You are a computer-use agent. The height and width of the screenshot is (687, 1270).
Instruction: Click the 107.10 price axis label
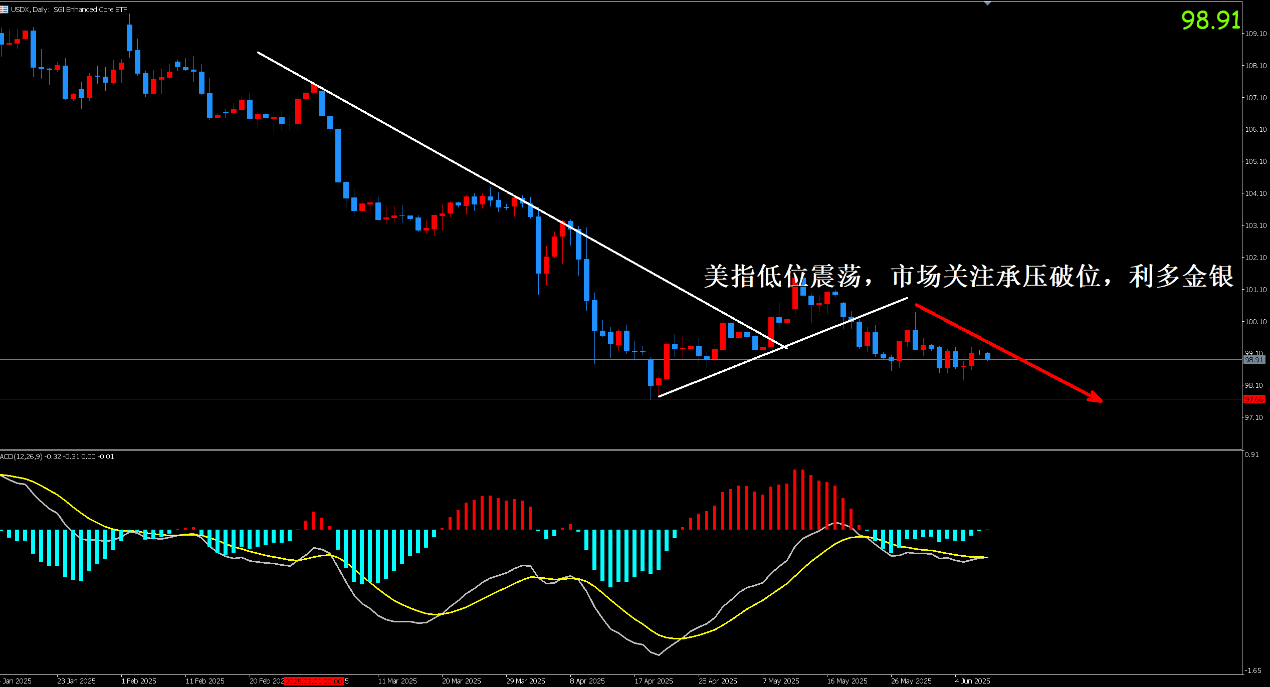[1256, 97]
